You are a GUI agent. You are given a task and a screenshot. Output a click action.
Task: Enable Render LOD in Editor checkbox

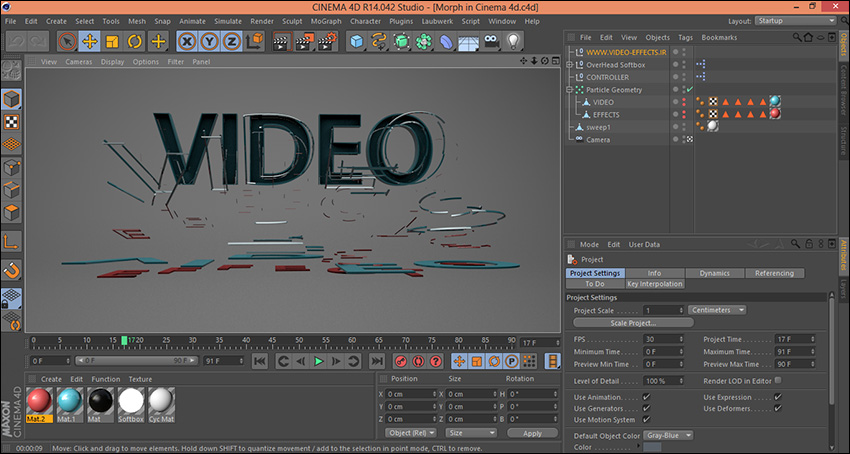click(x=778, y=381)
